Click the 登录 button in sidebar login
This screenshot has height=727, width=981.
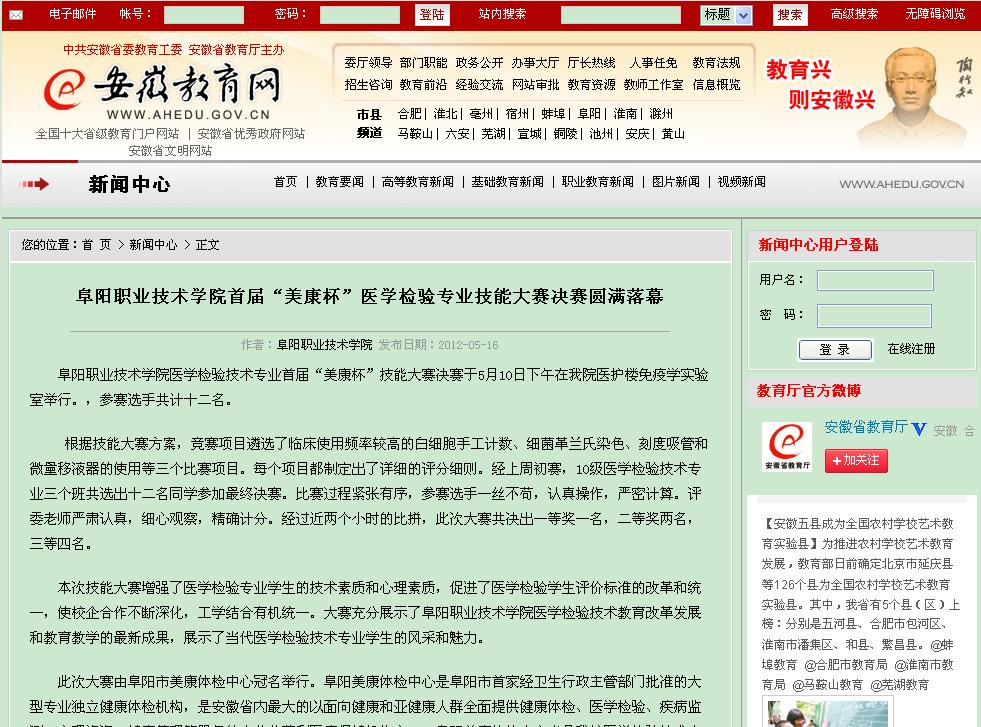pos(834,349)
